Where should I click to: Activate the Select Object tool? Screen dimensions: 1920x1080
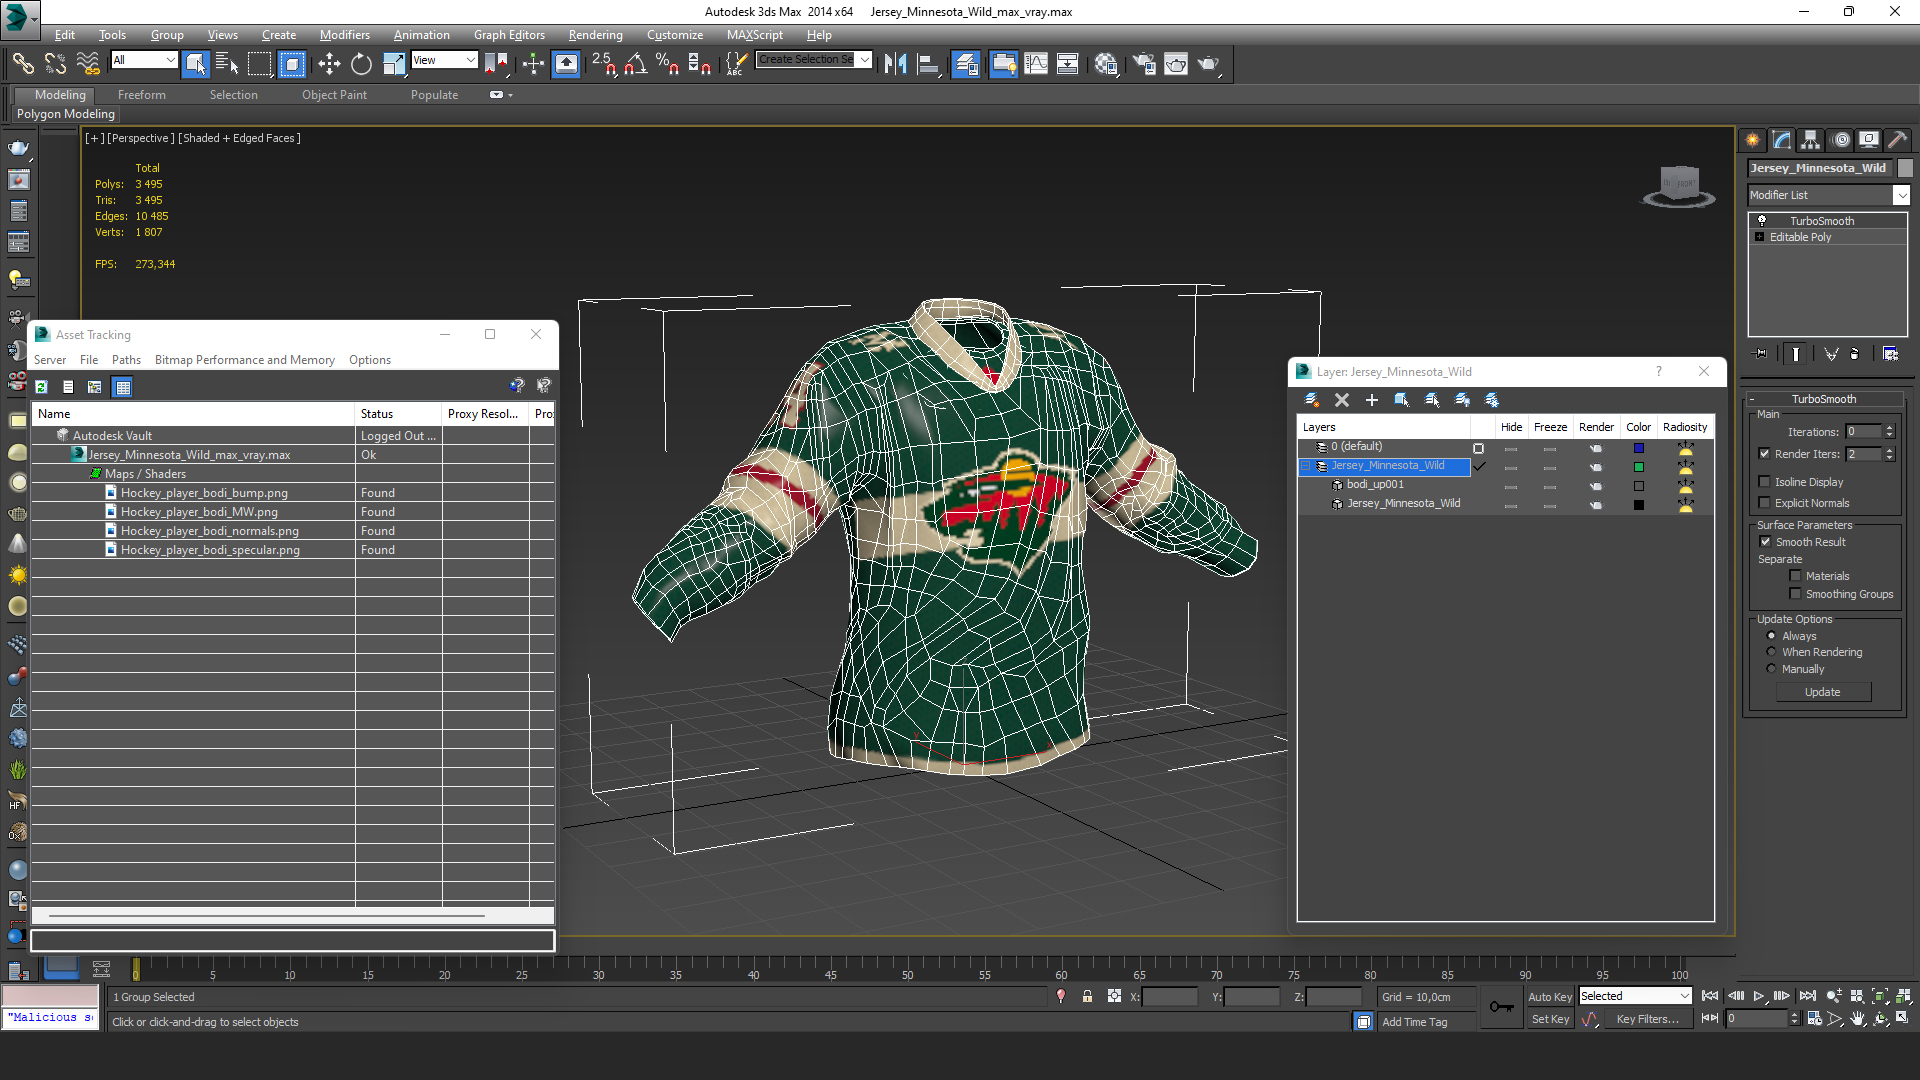[x=195, y=64]
